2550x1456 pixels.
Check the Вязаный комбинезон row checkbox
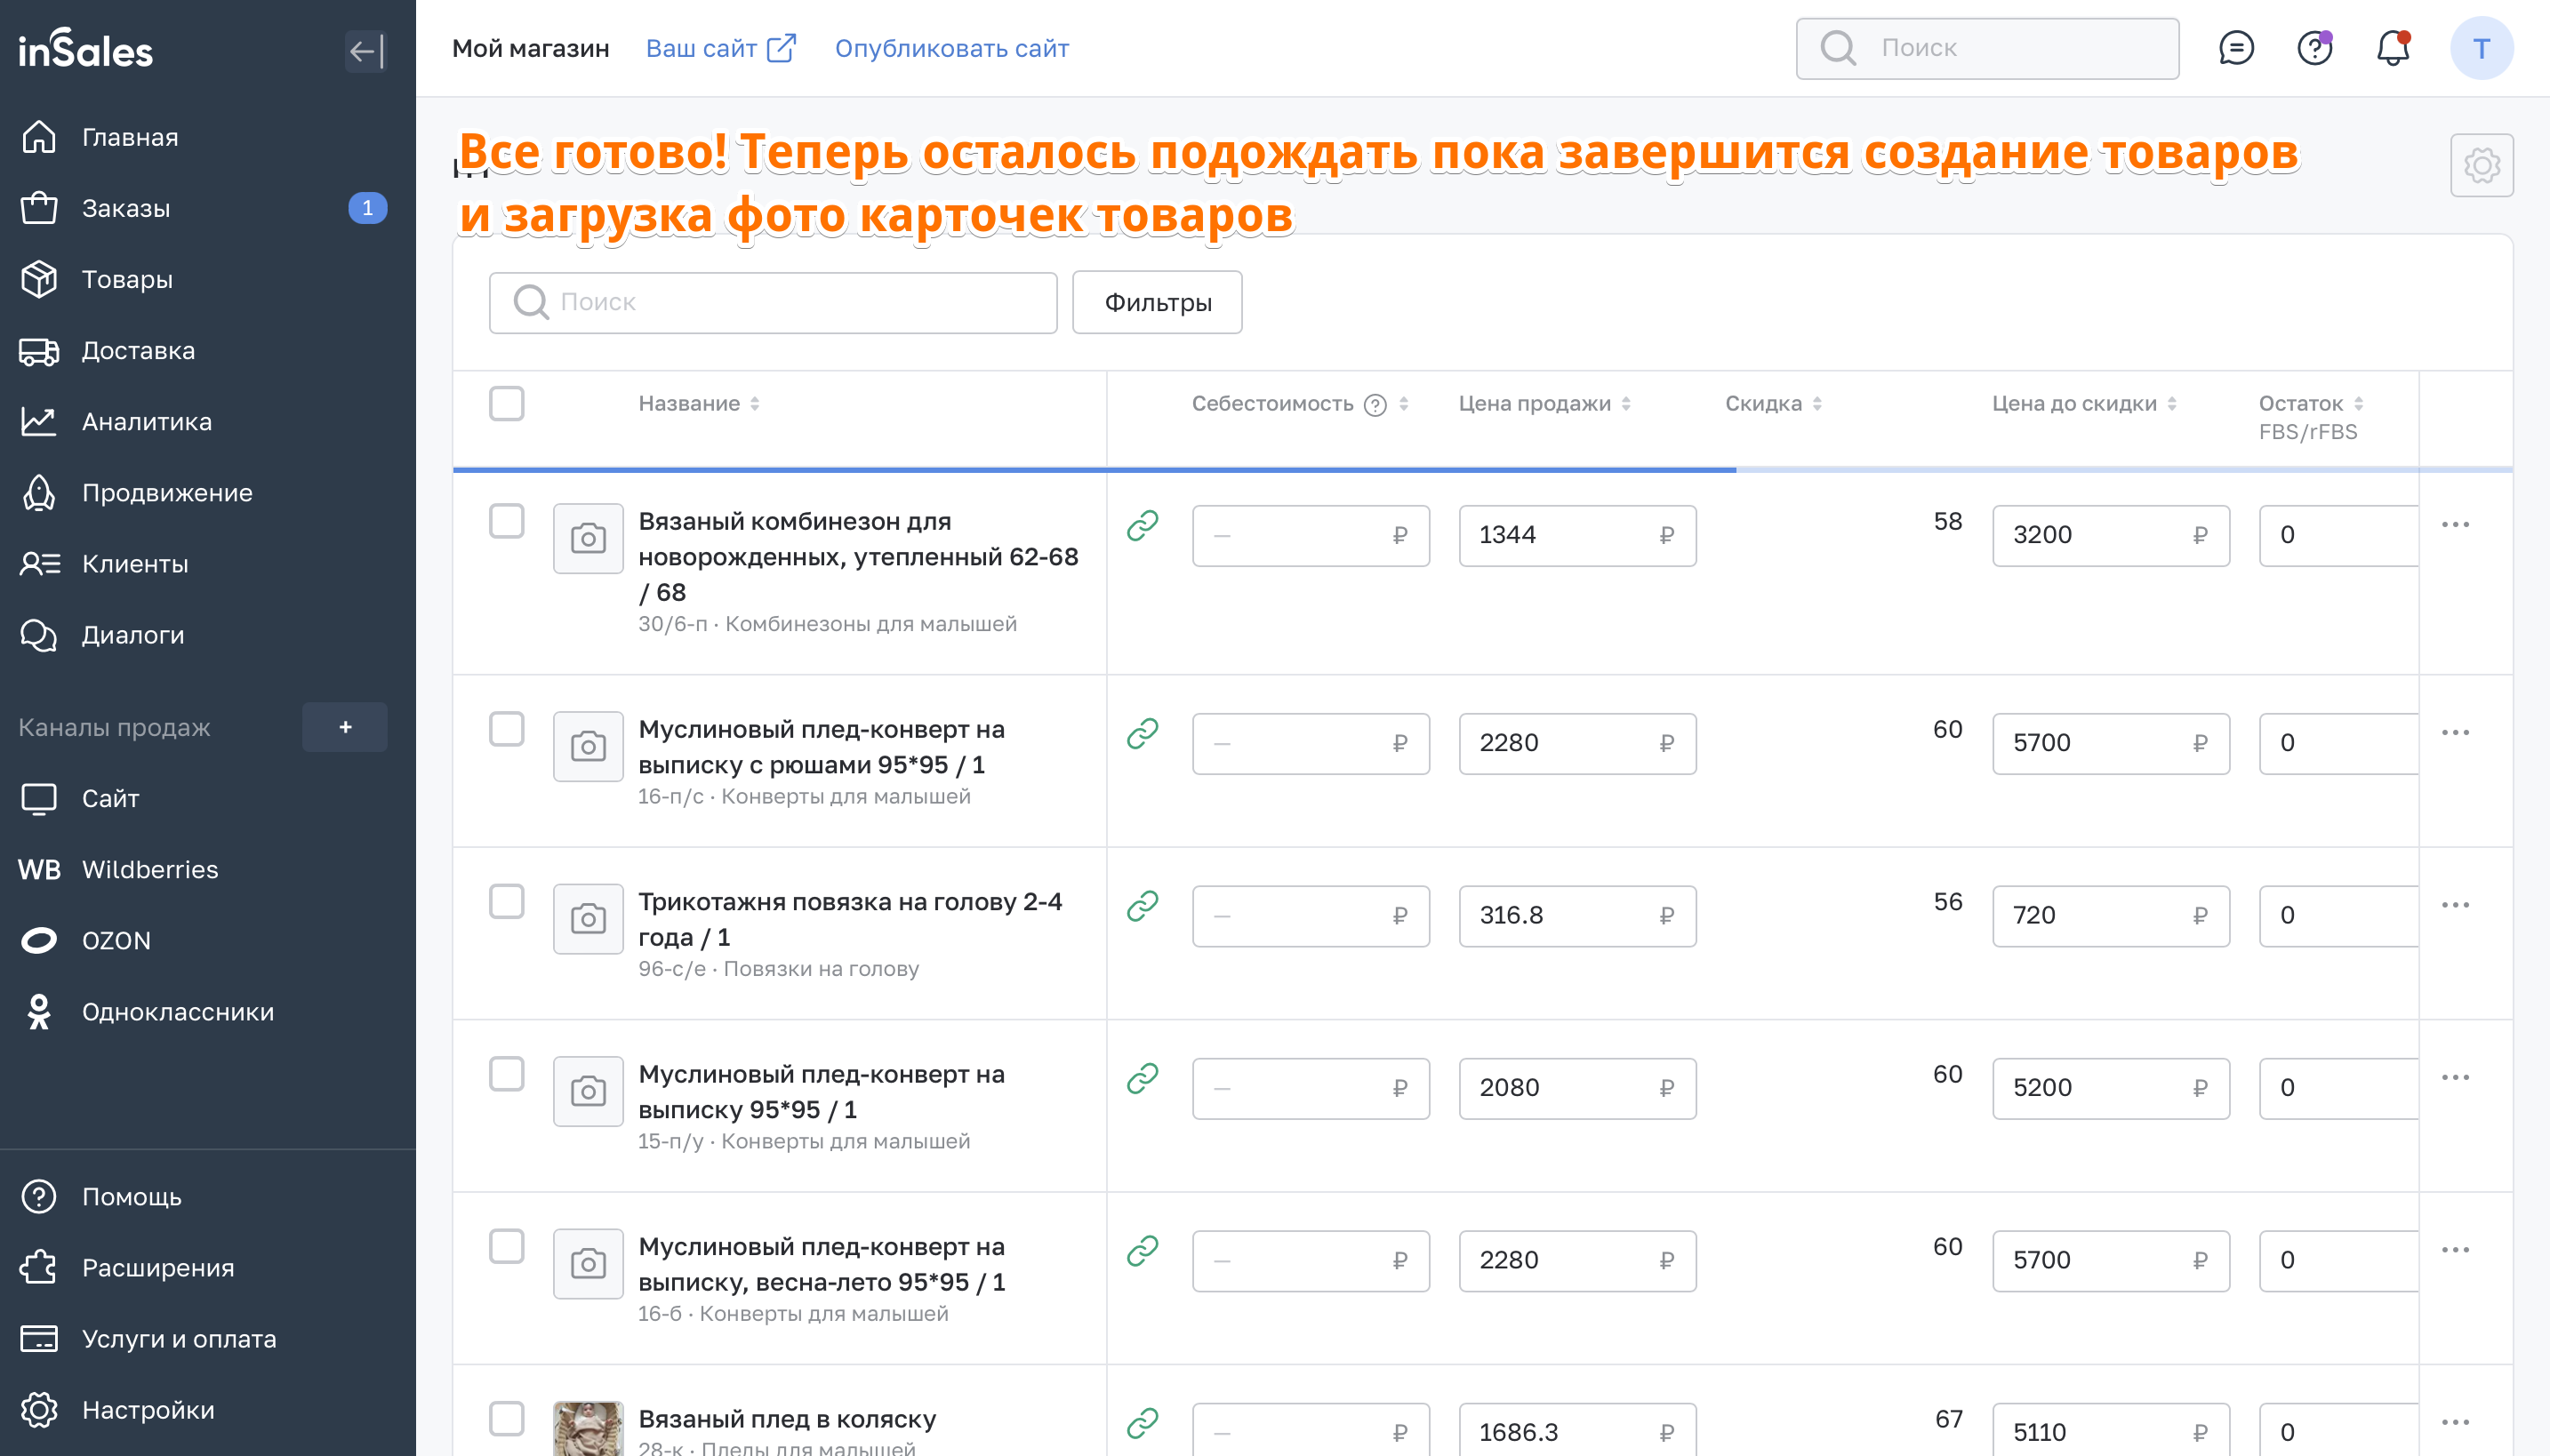coord(507,521)
